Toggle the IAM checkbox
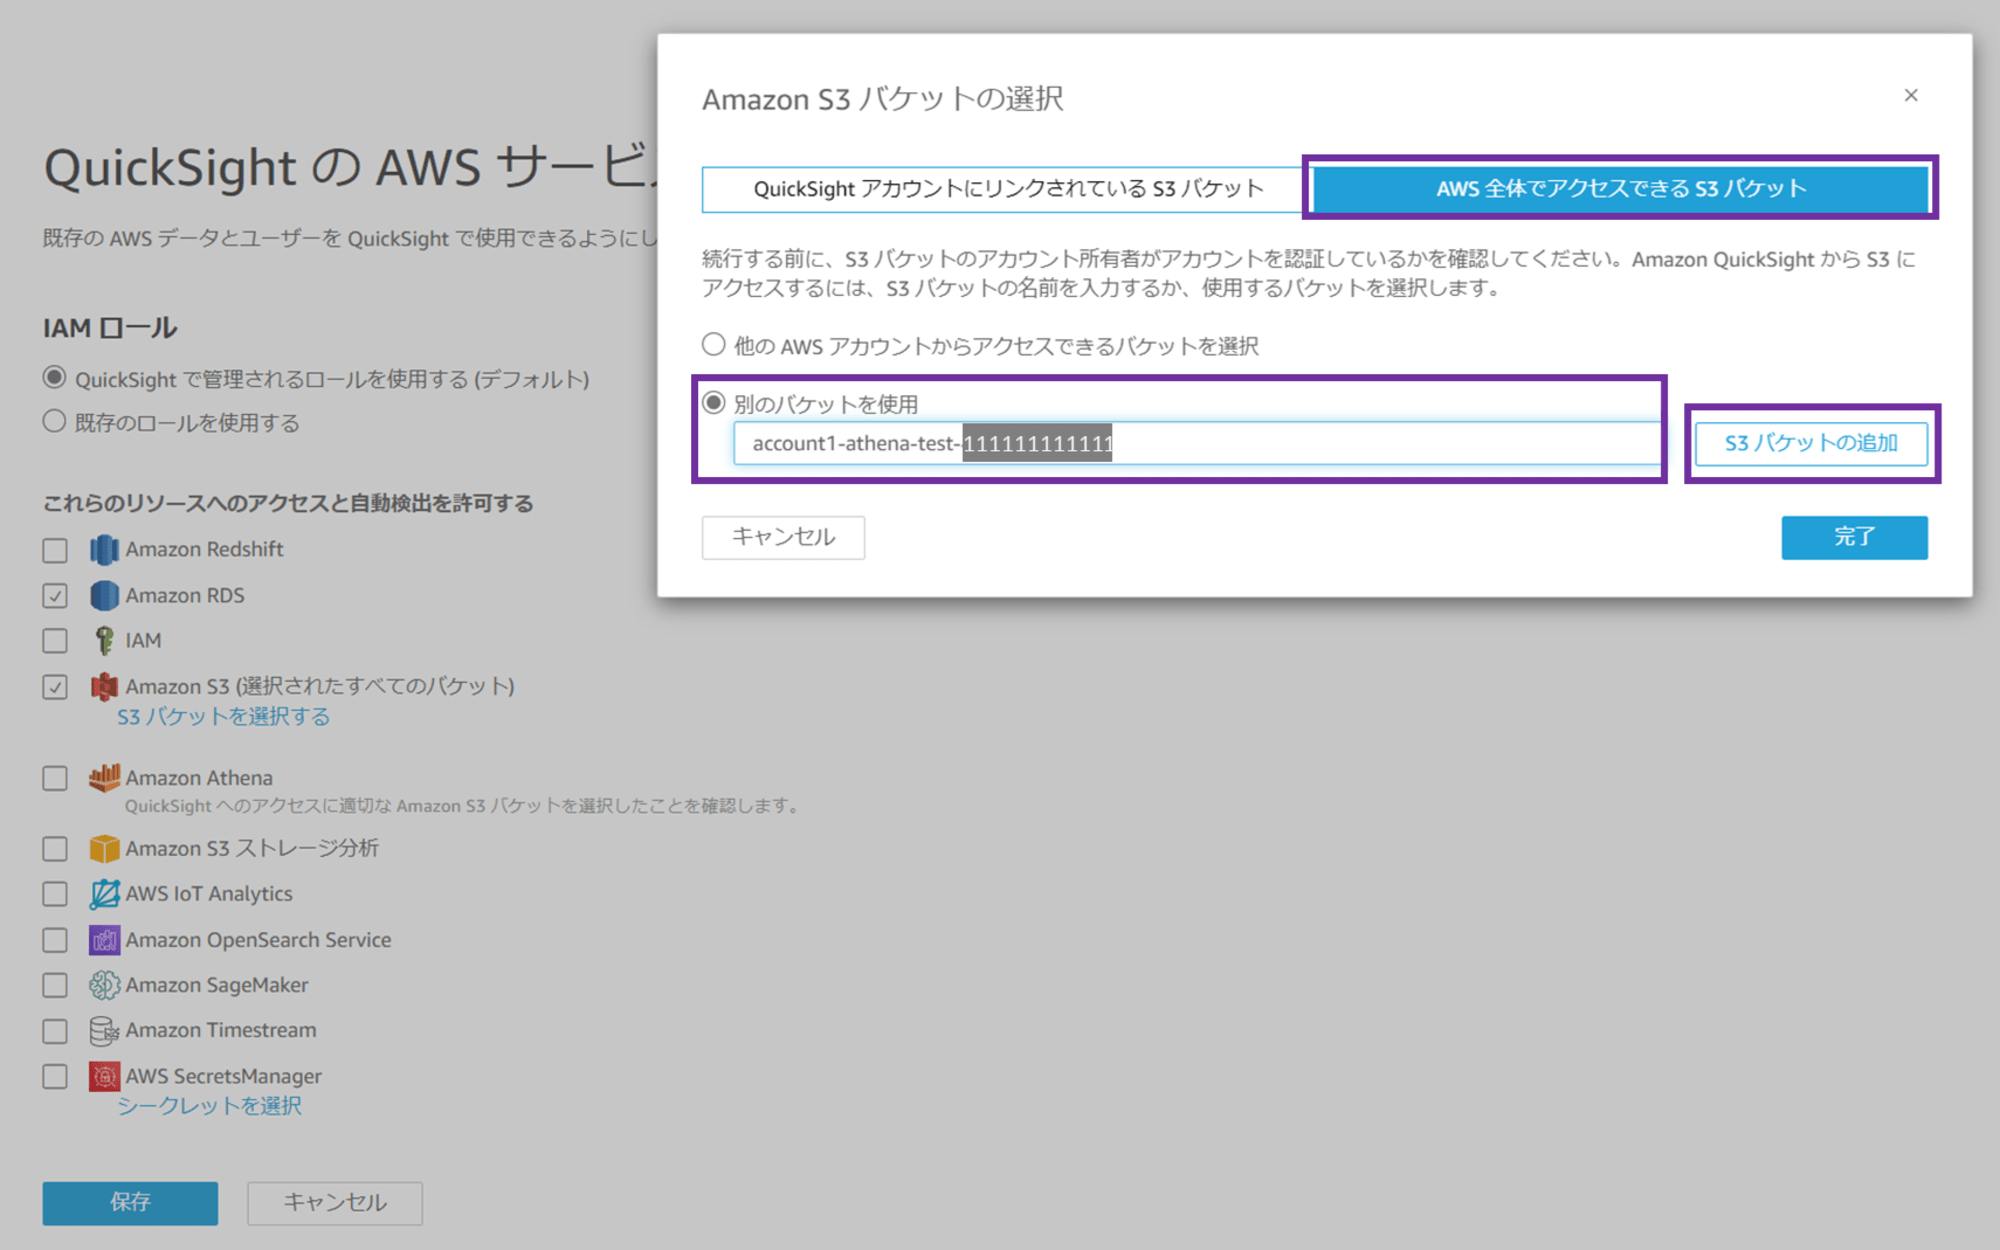This screenshot has width=2000, height=1250. [x=55, y=641]
